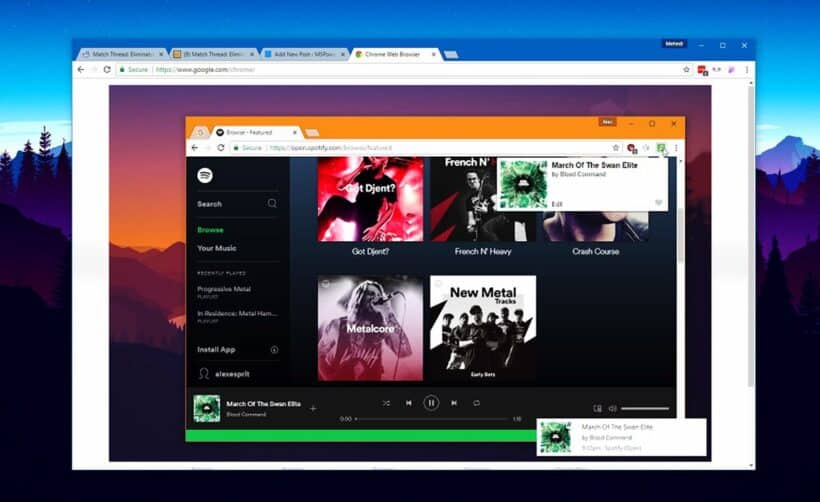Open the Got Djent? playlist cover
This screenshot has height=502, width=820.
[370, 199]
